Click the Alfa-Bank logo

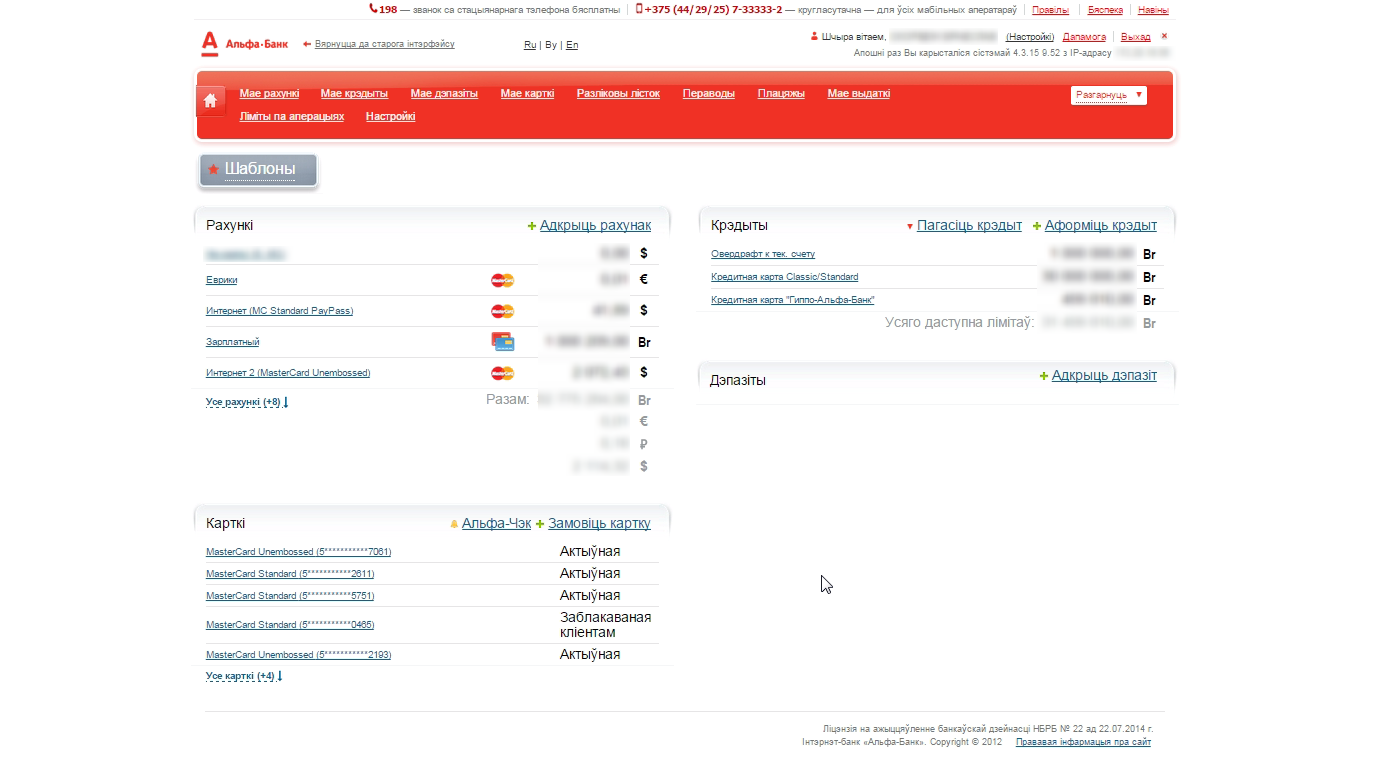tap(244, 43)
